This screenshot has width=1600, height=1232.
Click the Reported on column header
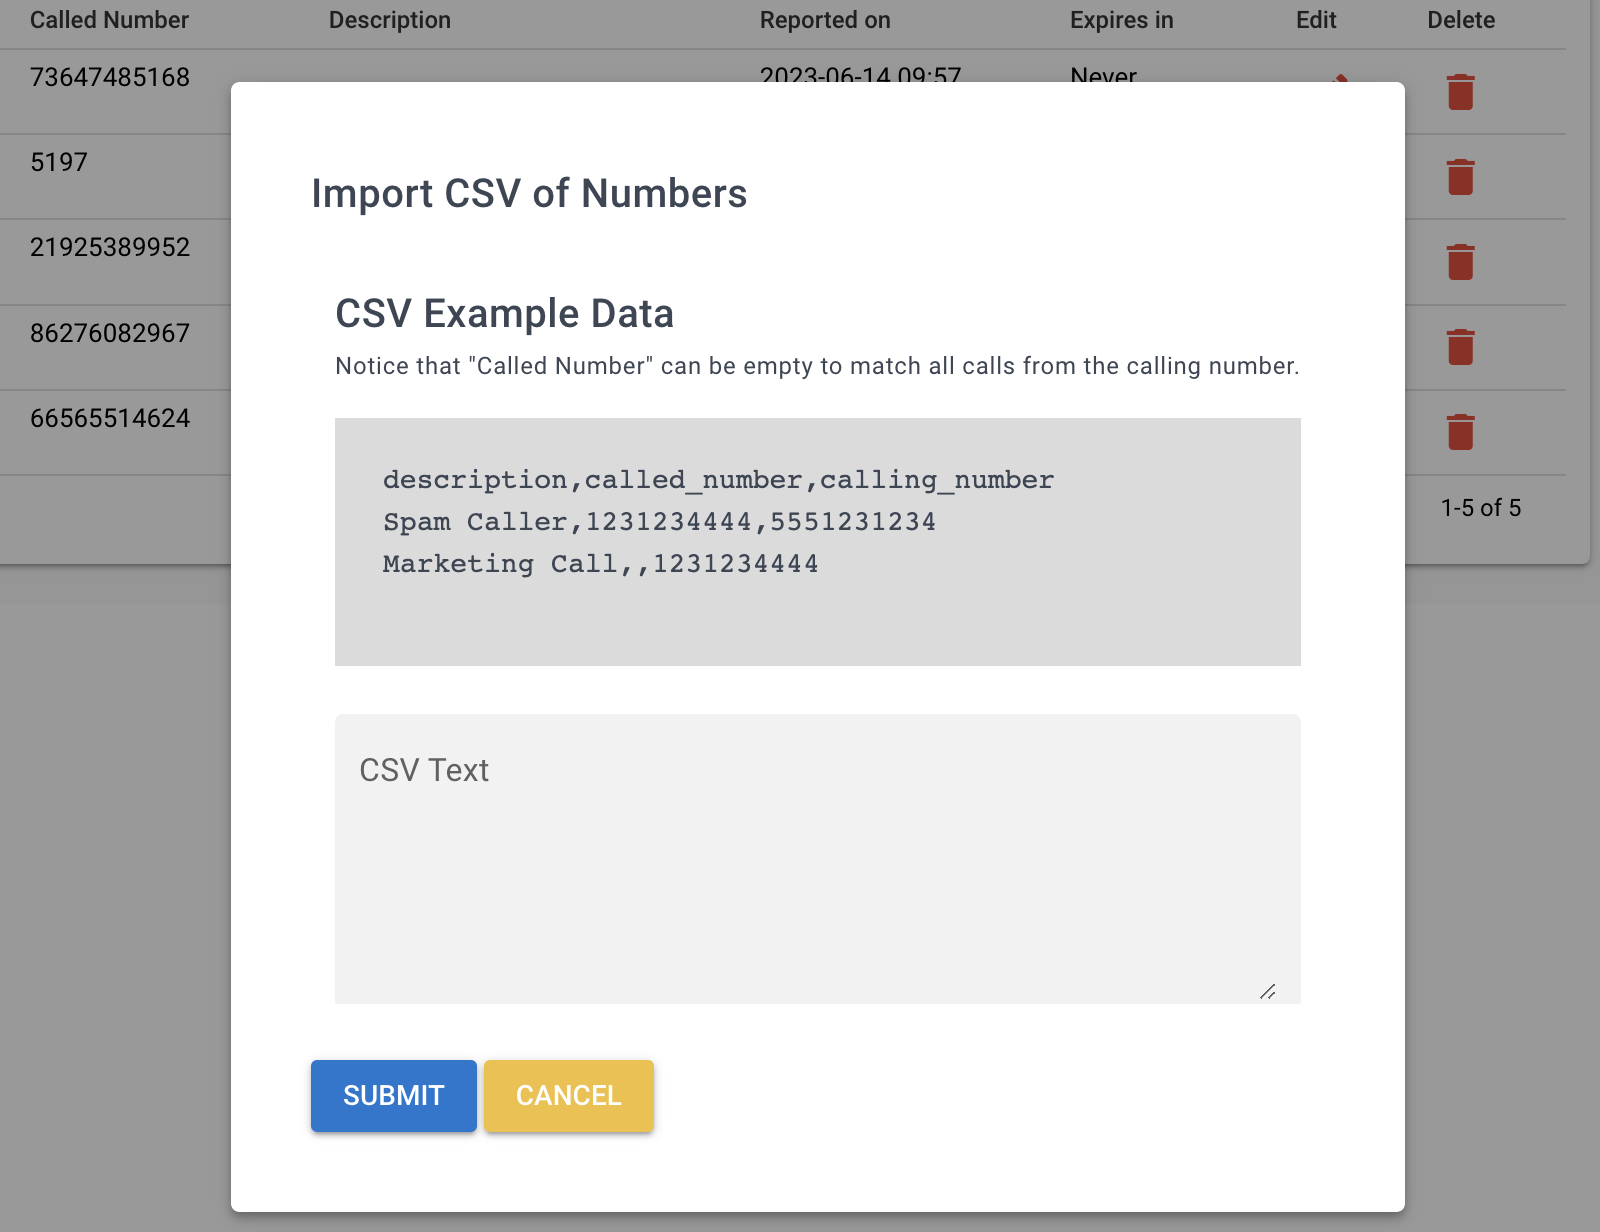coord(825,20)
